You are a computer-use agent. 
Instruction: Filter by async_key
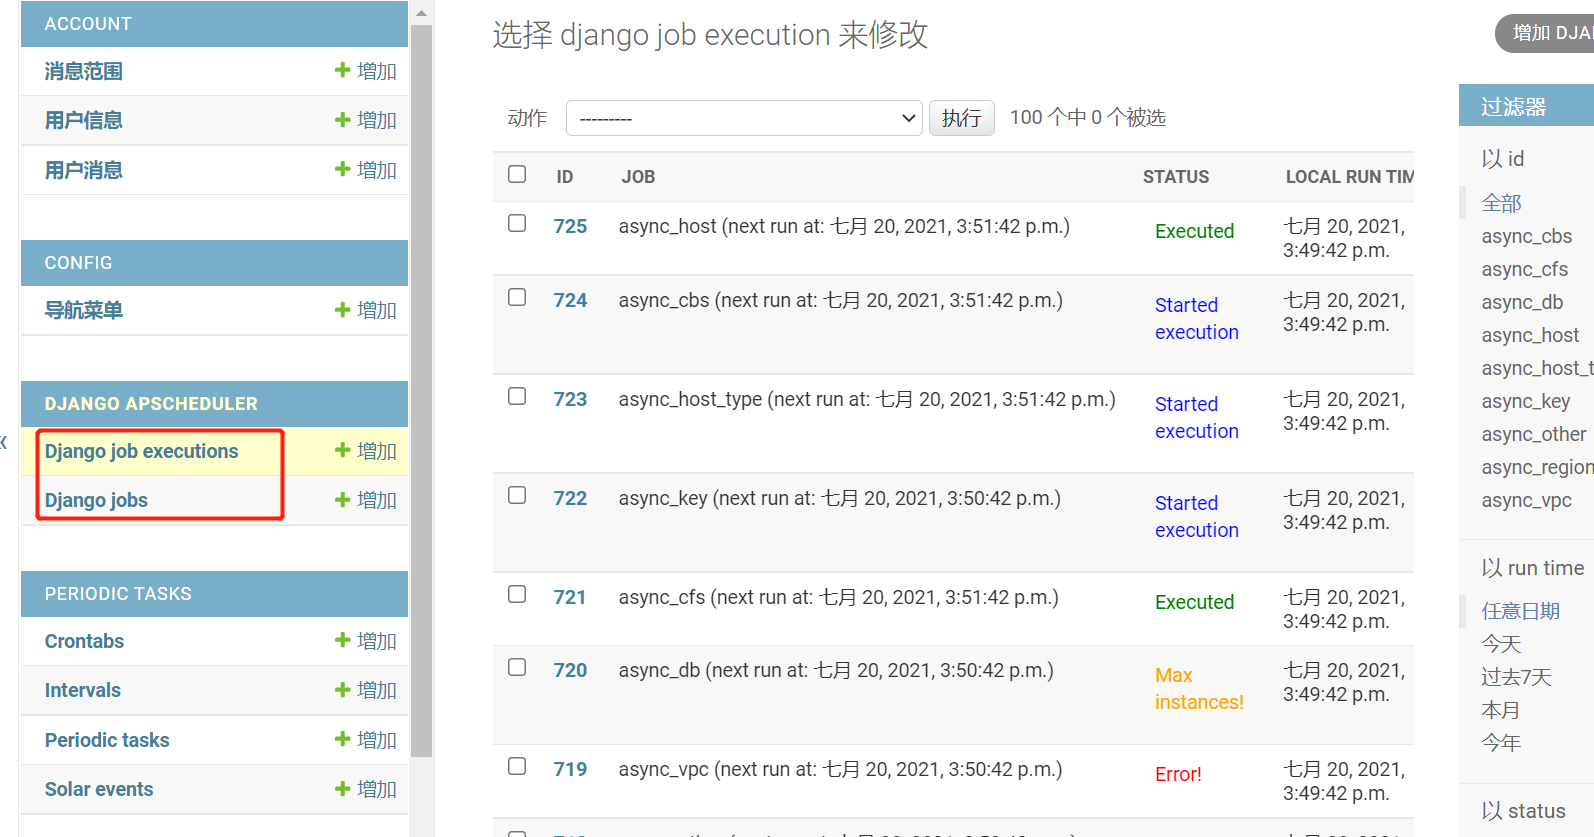(x=1525, y=401)
